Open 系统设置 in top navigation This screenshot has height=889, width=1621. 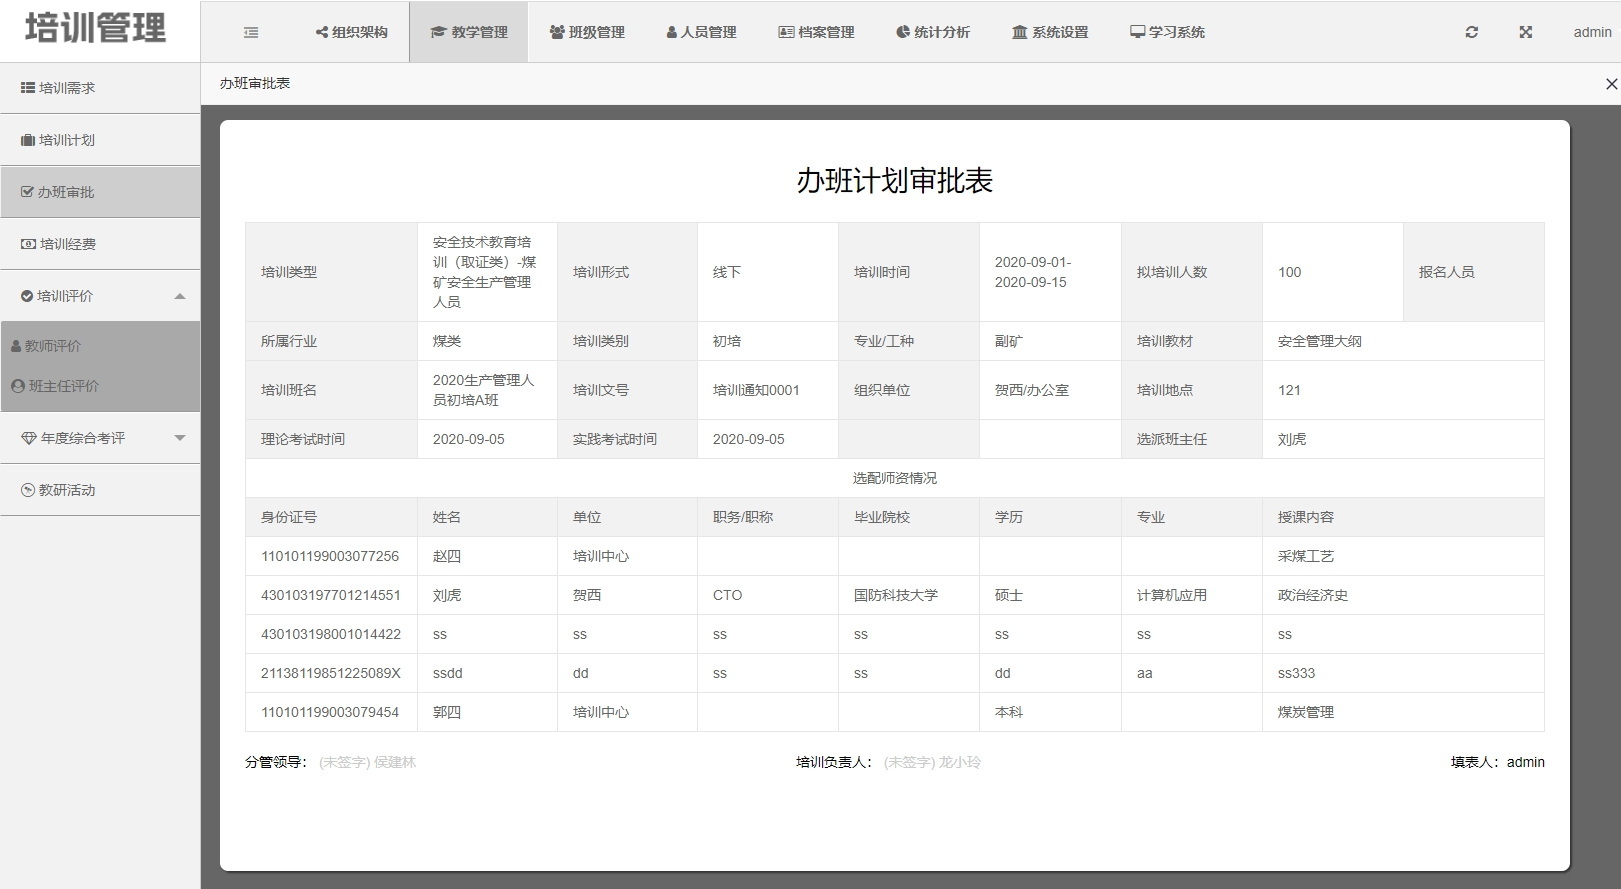coord(1049,32)
